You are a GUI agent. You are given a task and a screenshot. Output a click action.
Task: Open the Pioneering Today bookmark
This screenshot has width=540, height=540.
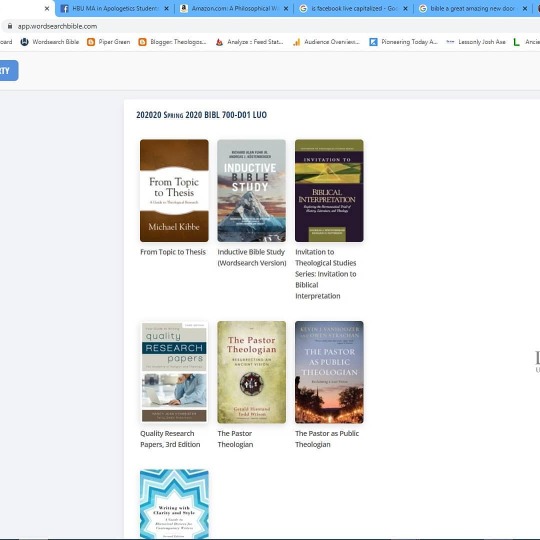click(x=403, y=42)
